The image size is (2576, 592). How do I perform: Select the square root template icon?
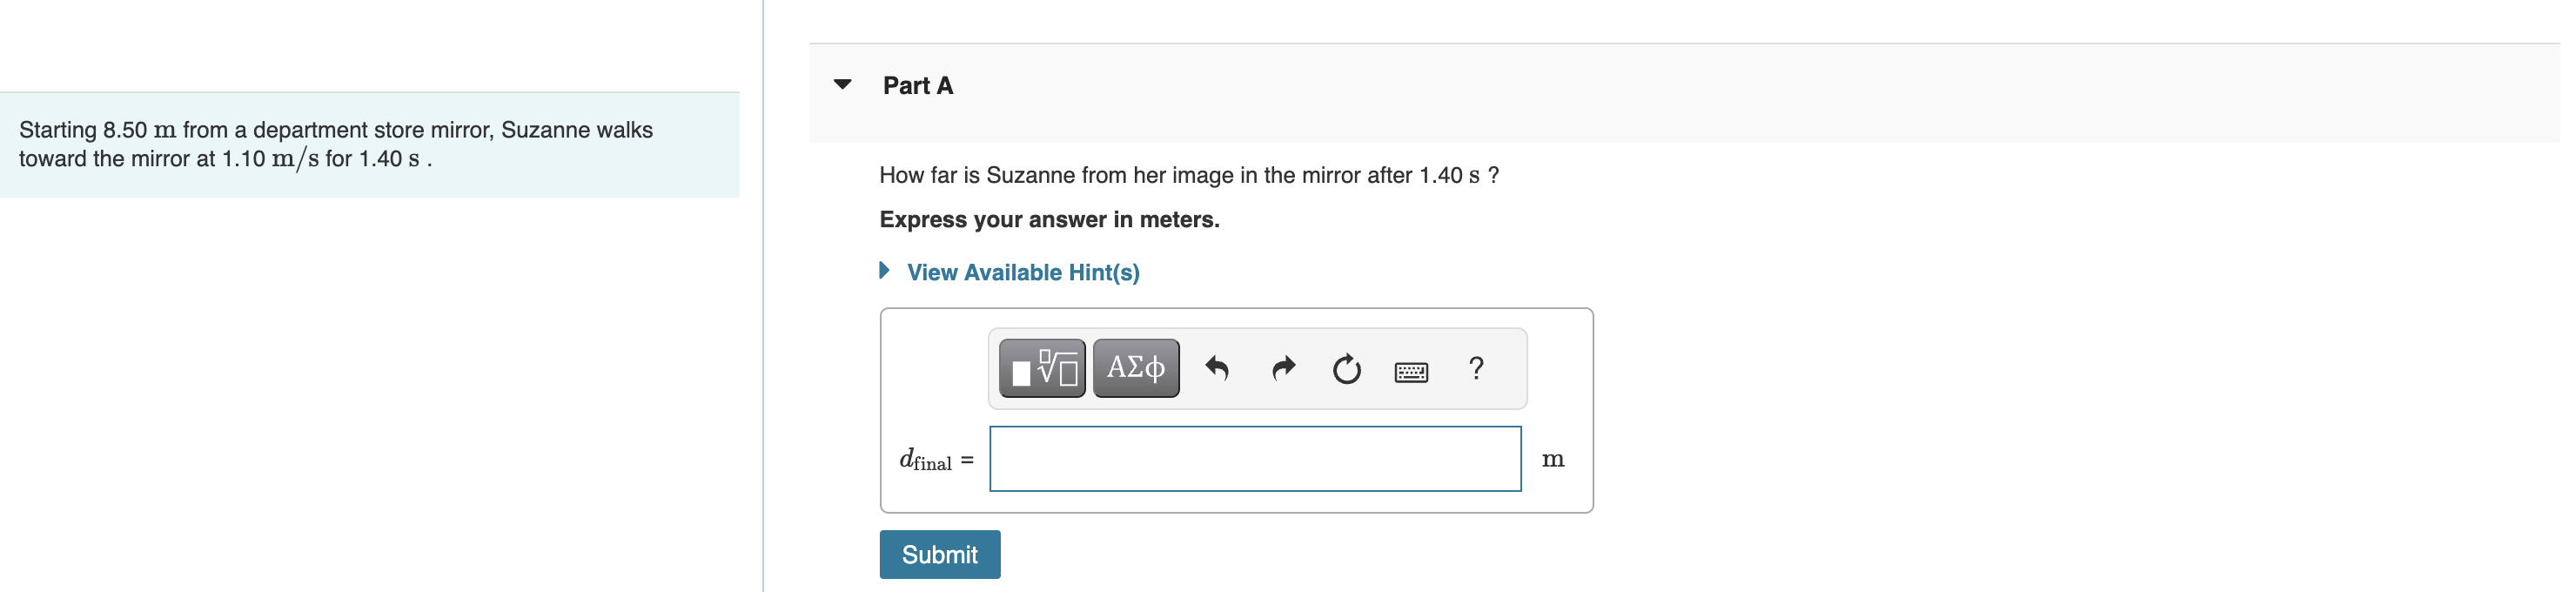click(x=1041, y=368)
